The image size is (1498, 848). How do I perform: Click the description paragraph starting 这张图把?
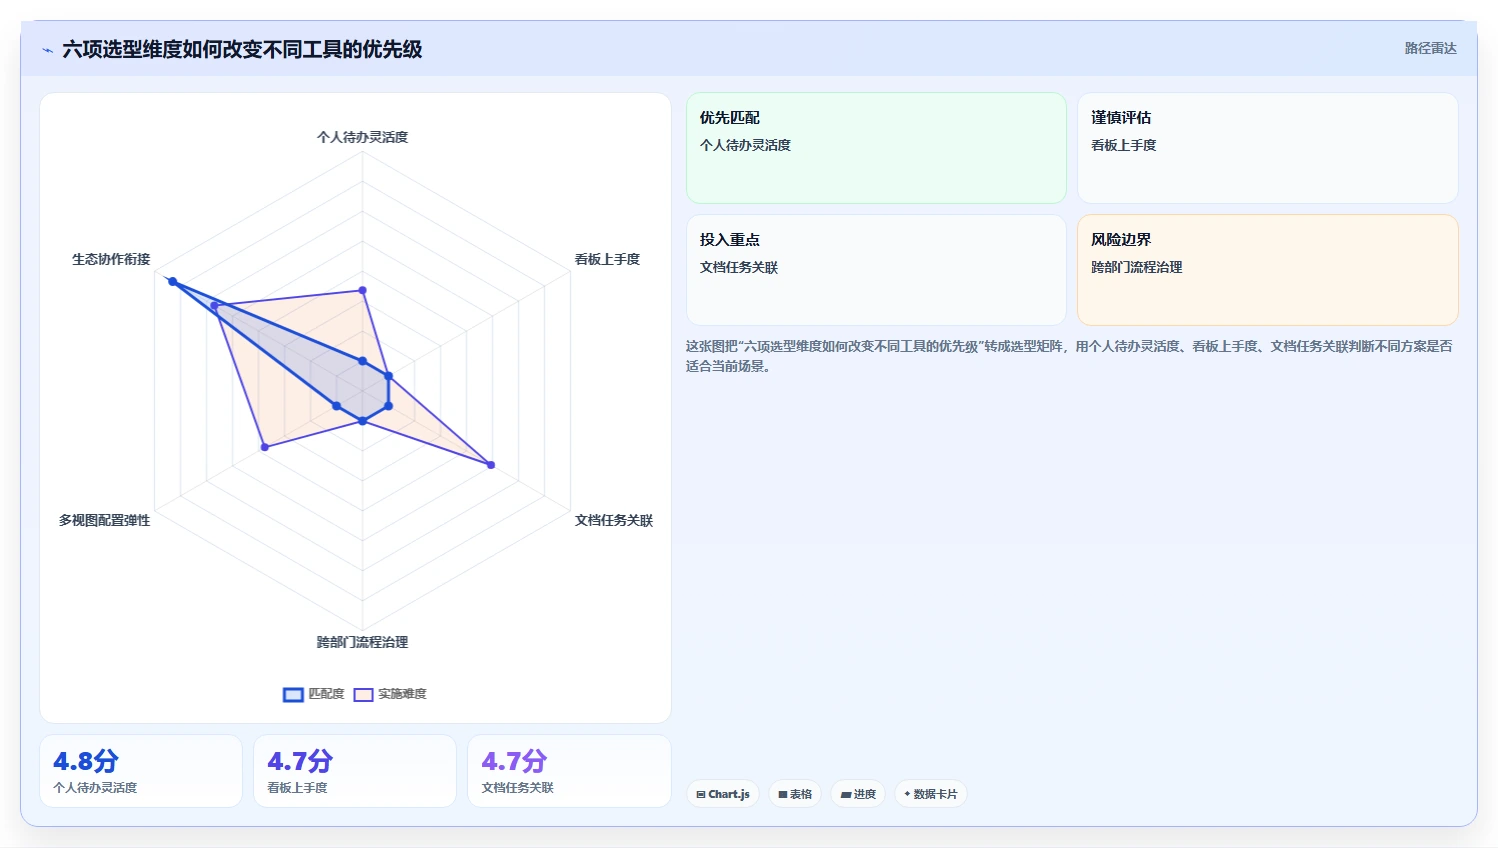tap(1069, 356)
